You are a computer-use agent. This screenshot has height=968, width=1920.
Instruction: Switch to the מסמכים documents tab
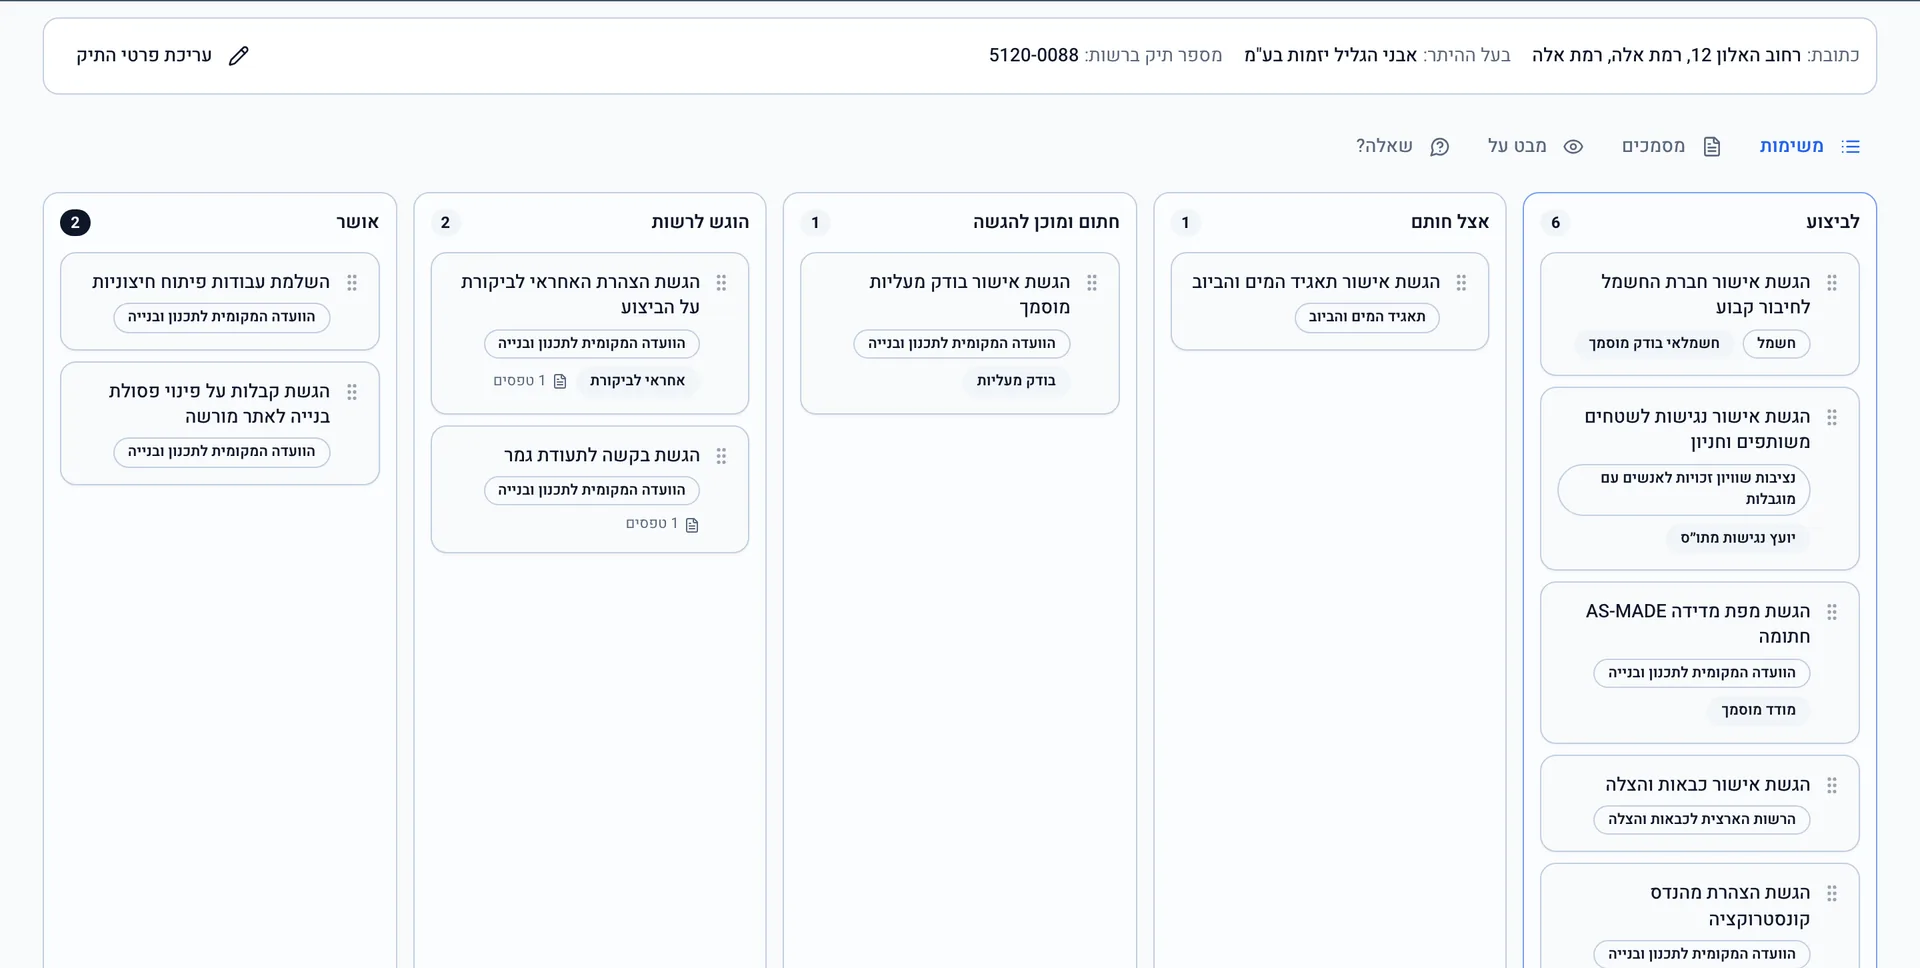(1670, 146)
